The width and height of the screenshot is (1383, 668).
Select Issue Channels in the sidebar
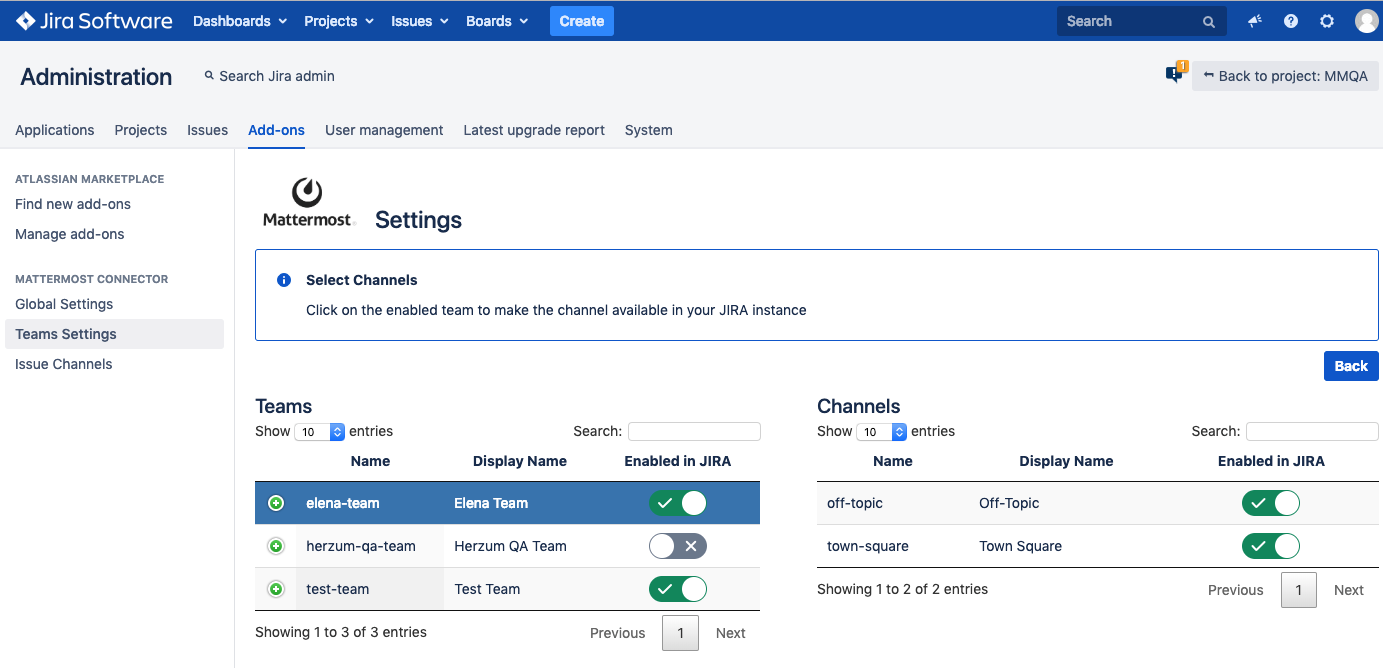tap(64, 364)
